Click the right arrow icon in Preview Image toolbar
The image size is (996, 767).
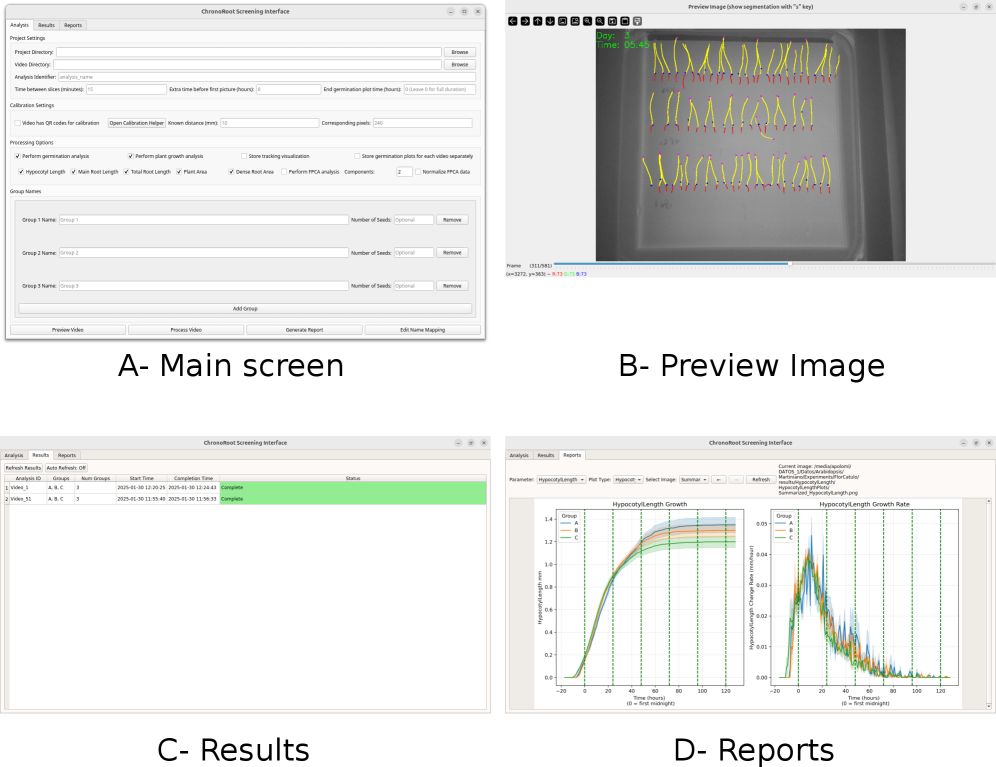pos(525,21)
